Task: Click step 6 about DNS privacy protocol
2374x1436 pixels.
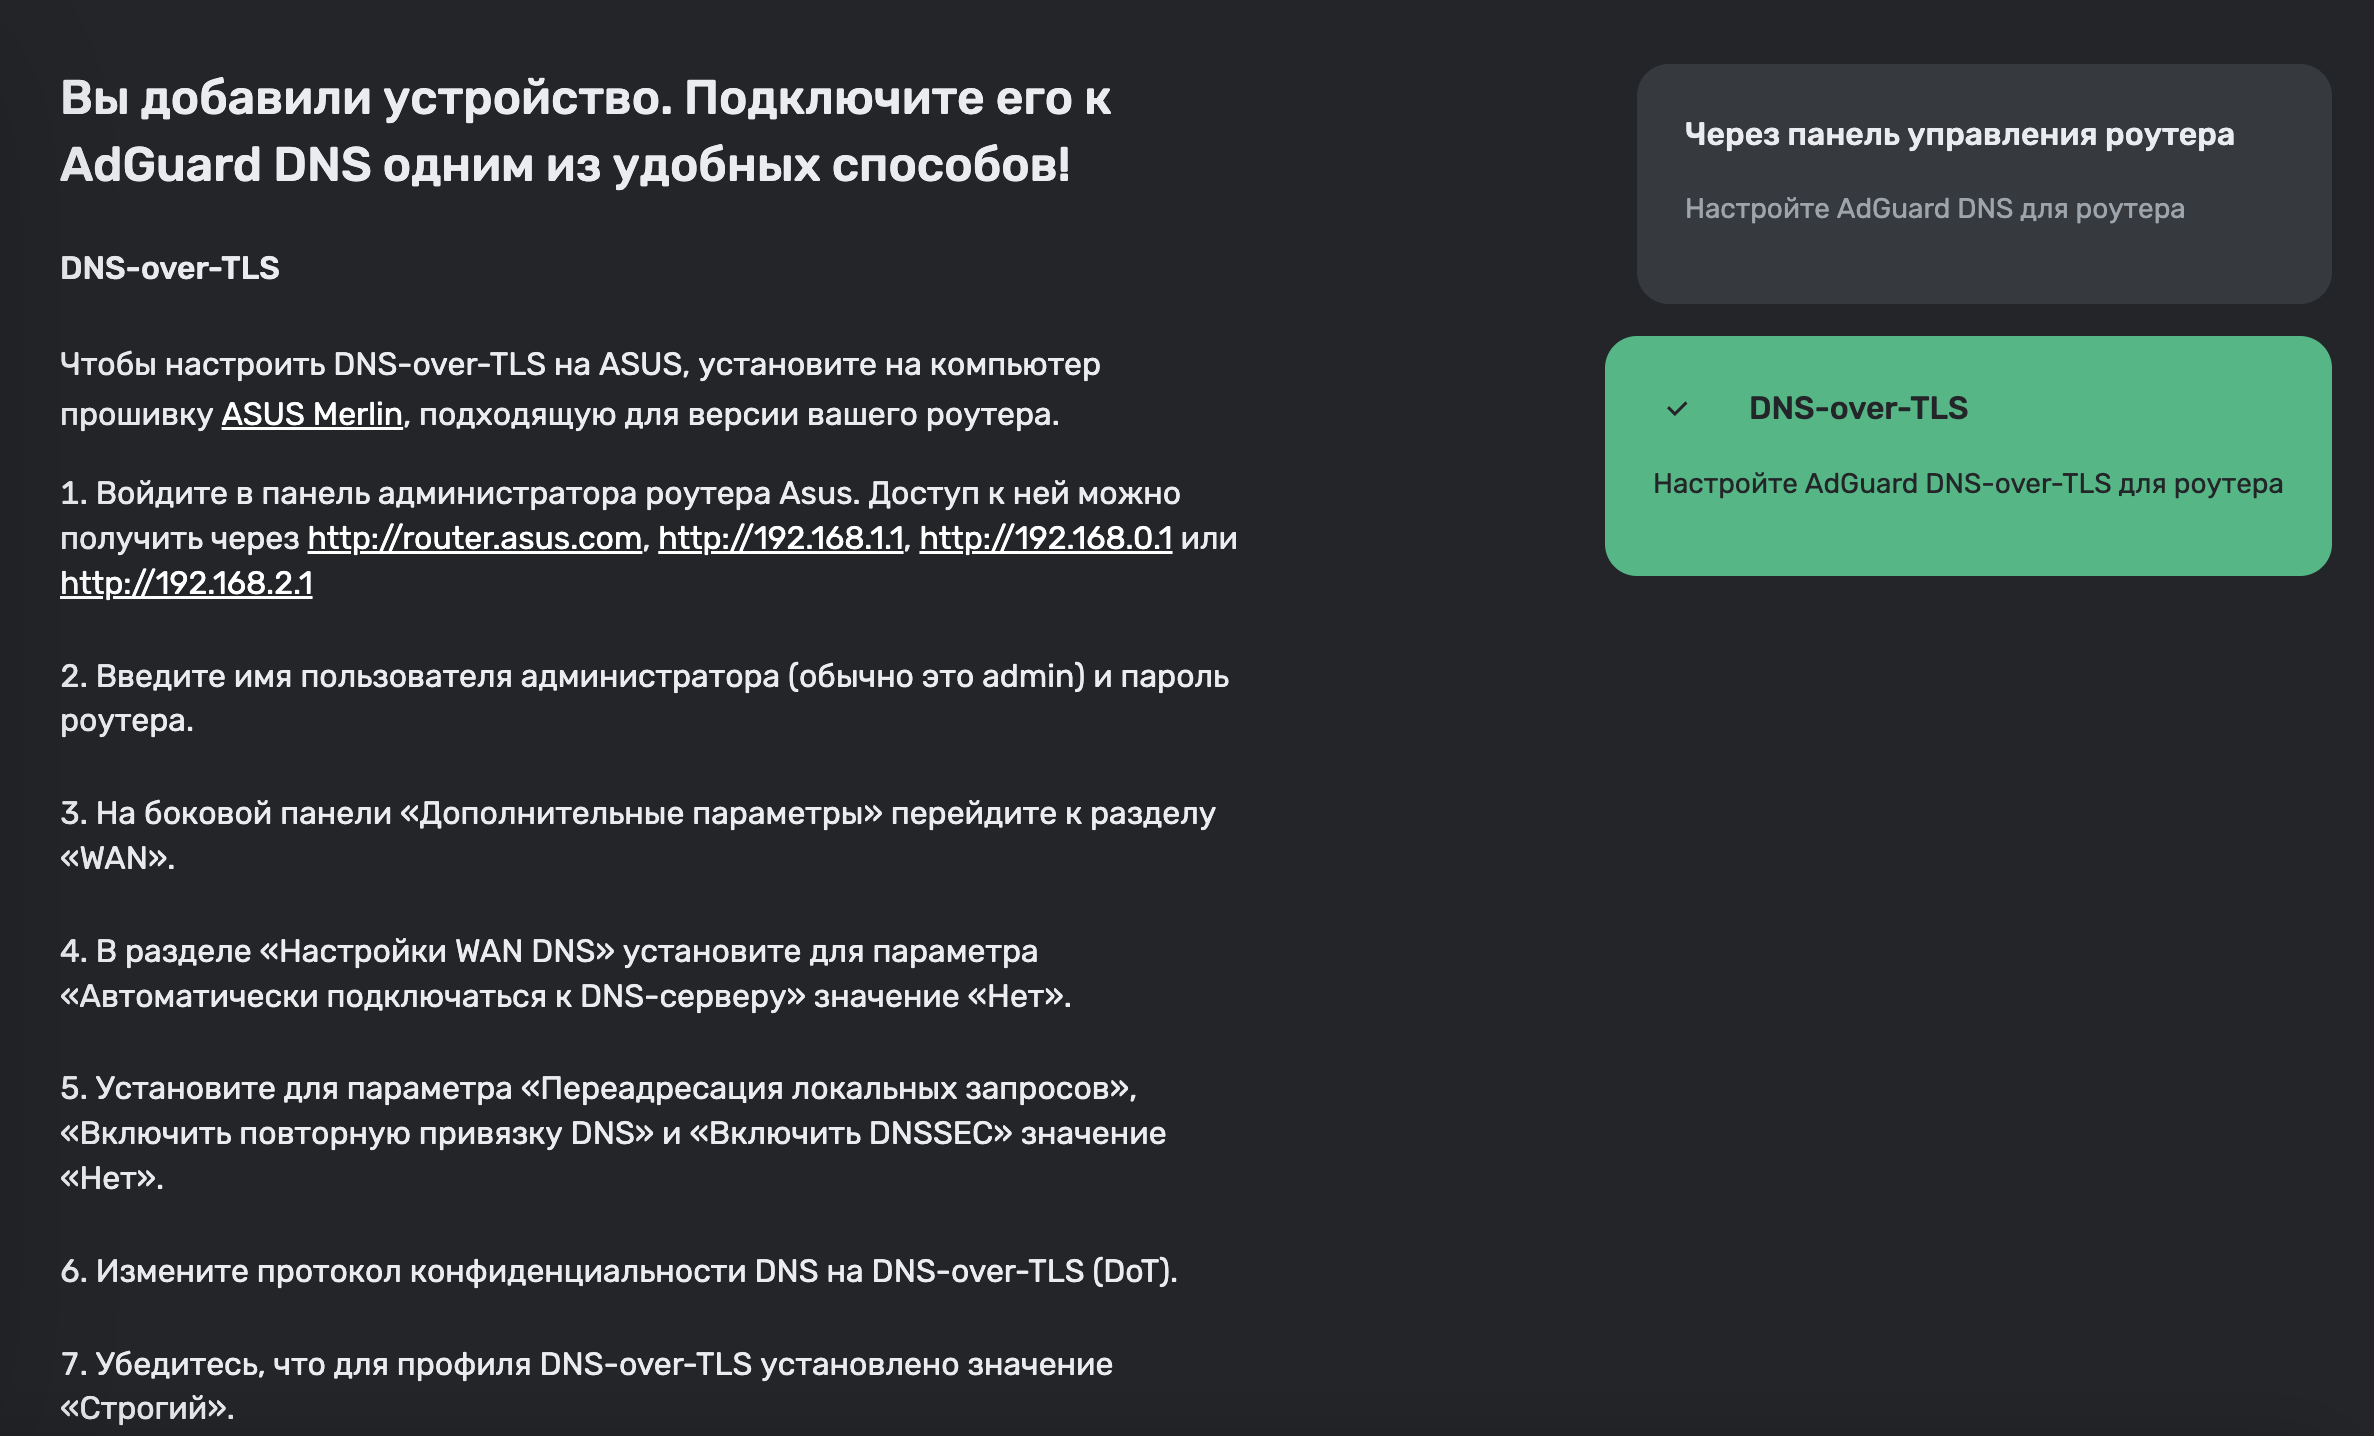Action: [618, 1272]
